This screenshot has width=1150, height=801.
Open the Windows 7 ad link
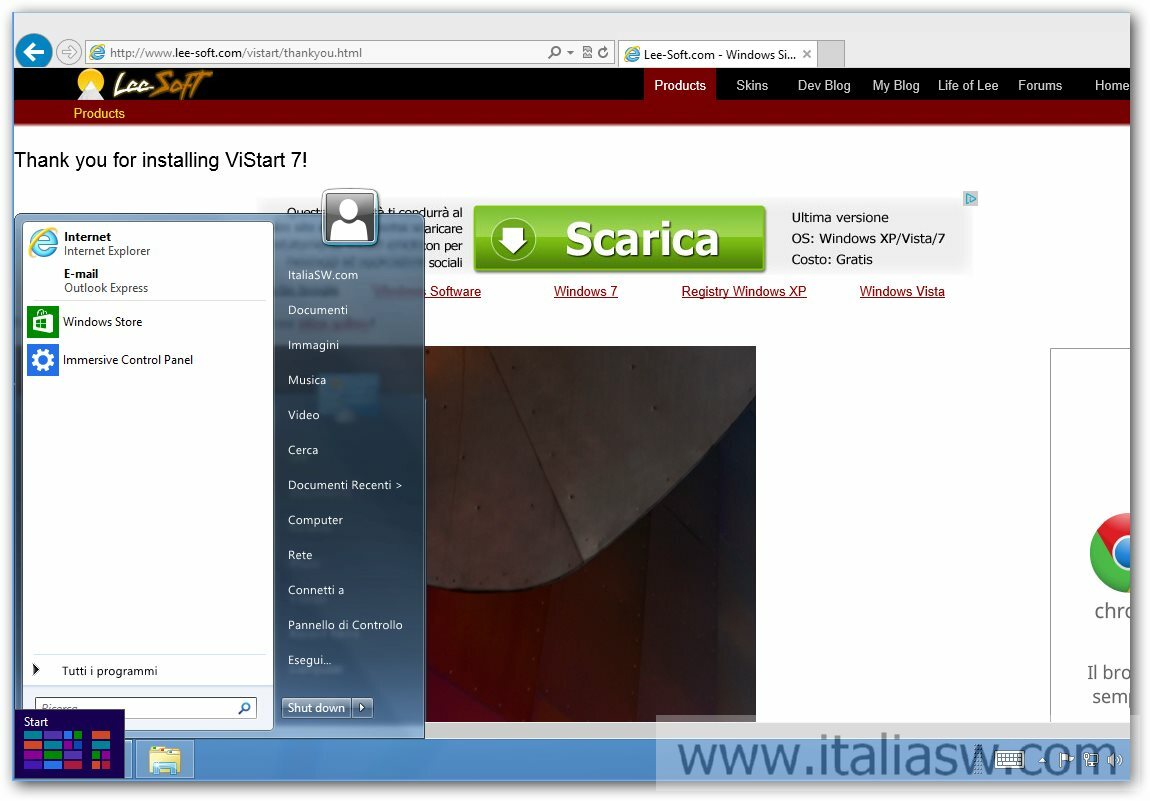[x=585, y=291]
